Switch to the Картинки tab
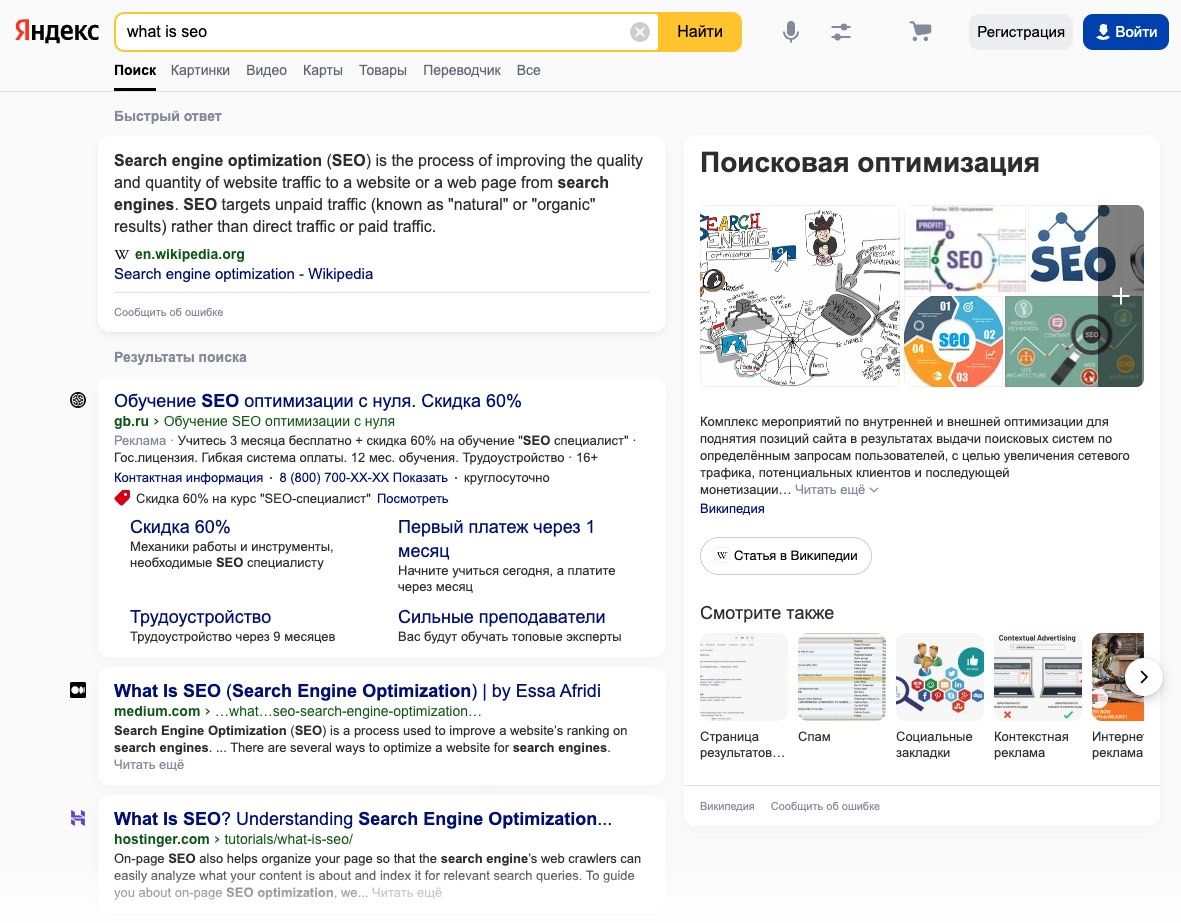The width and height of the screenshot is (1181, 923). pyautogui.click(x=200, y=70)
